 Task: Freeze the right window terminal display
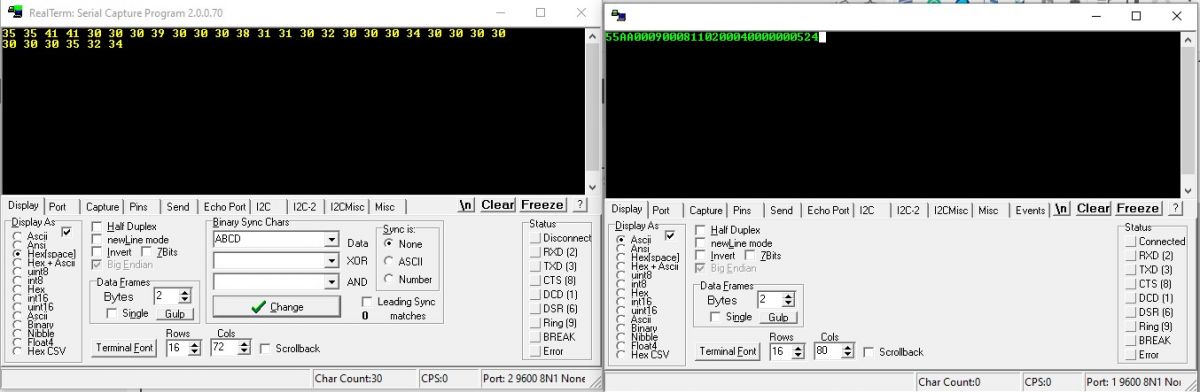pos(1138,208)
